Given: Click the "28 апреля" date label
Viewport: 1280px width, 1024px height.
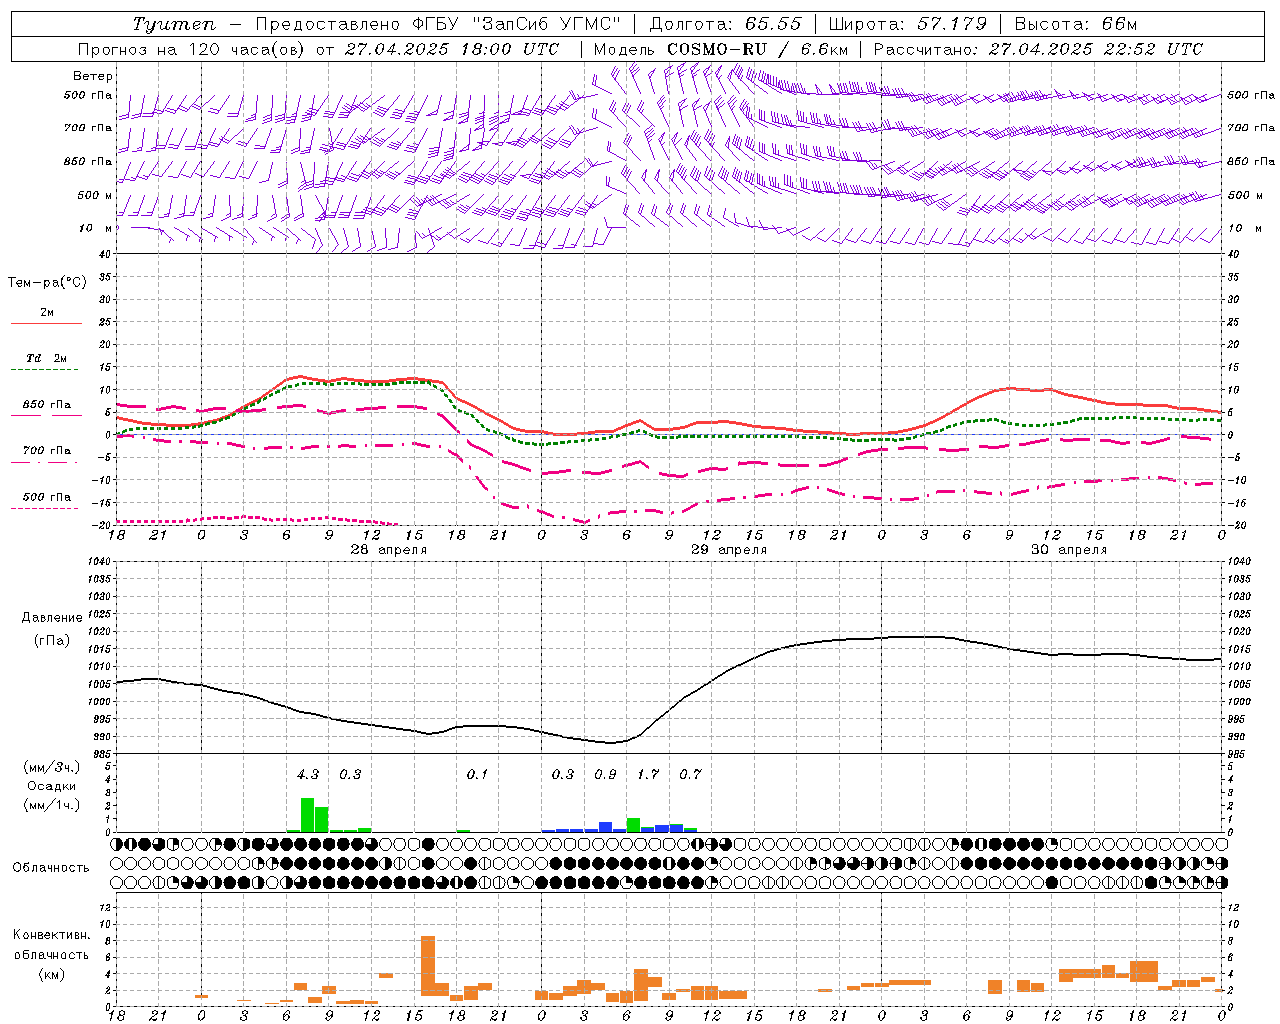Looking at the screenshot, I should tap(389, 550).
